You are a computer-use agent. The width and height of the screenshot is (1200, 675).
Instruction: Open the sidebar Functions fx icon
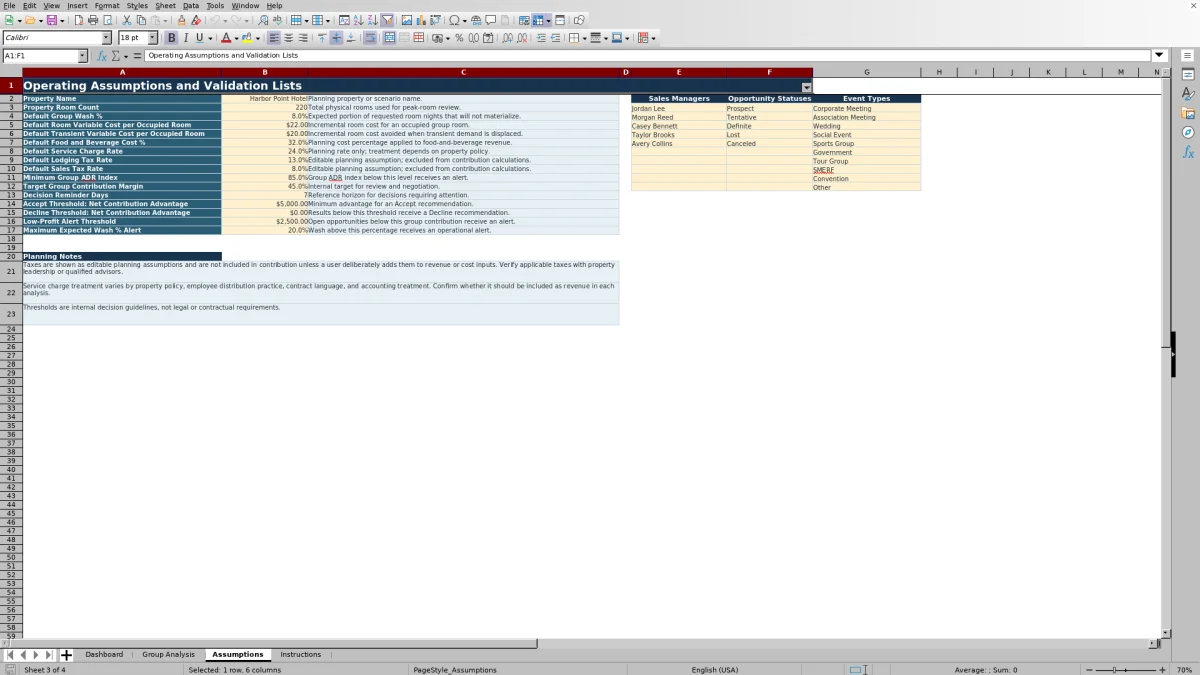click(x=1188, y=152)
